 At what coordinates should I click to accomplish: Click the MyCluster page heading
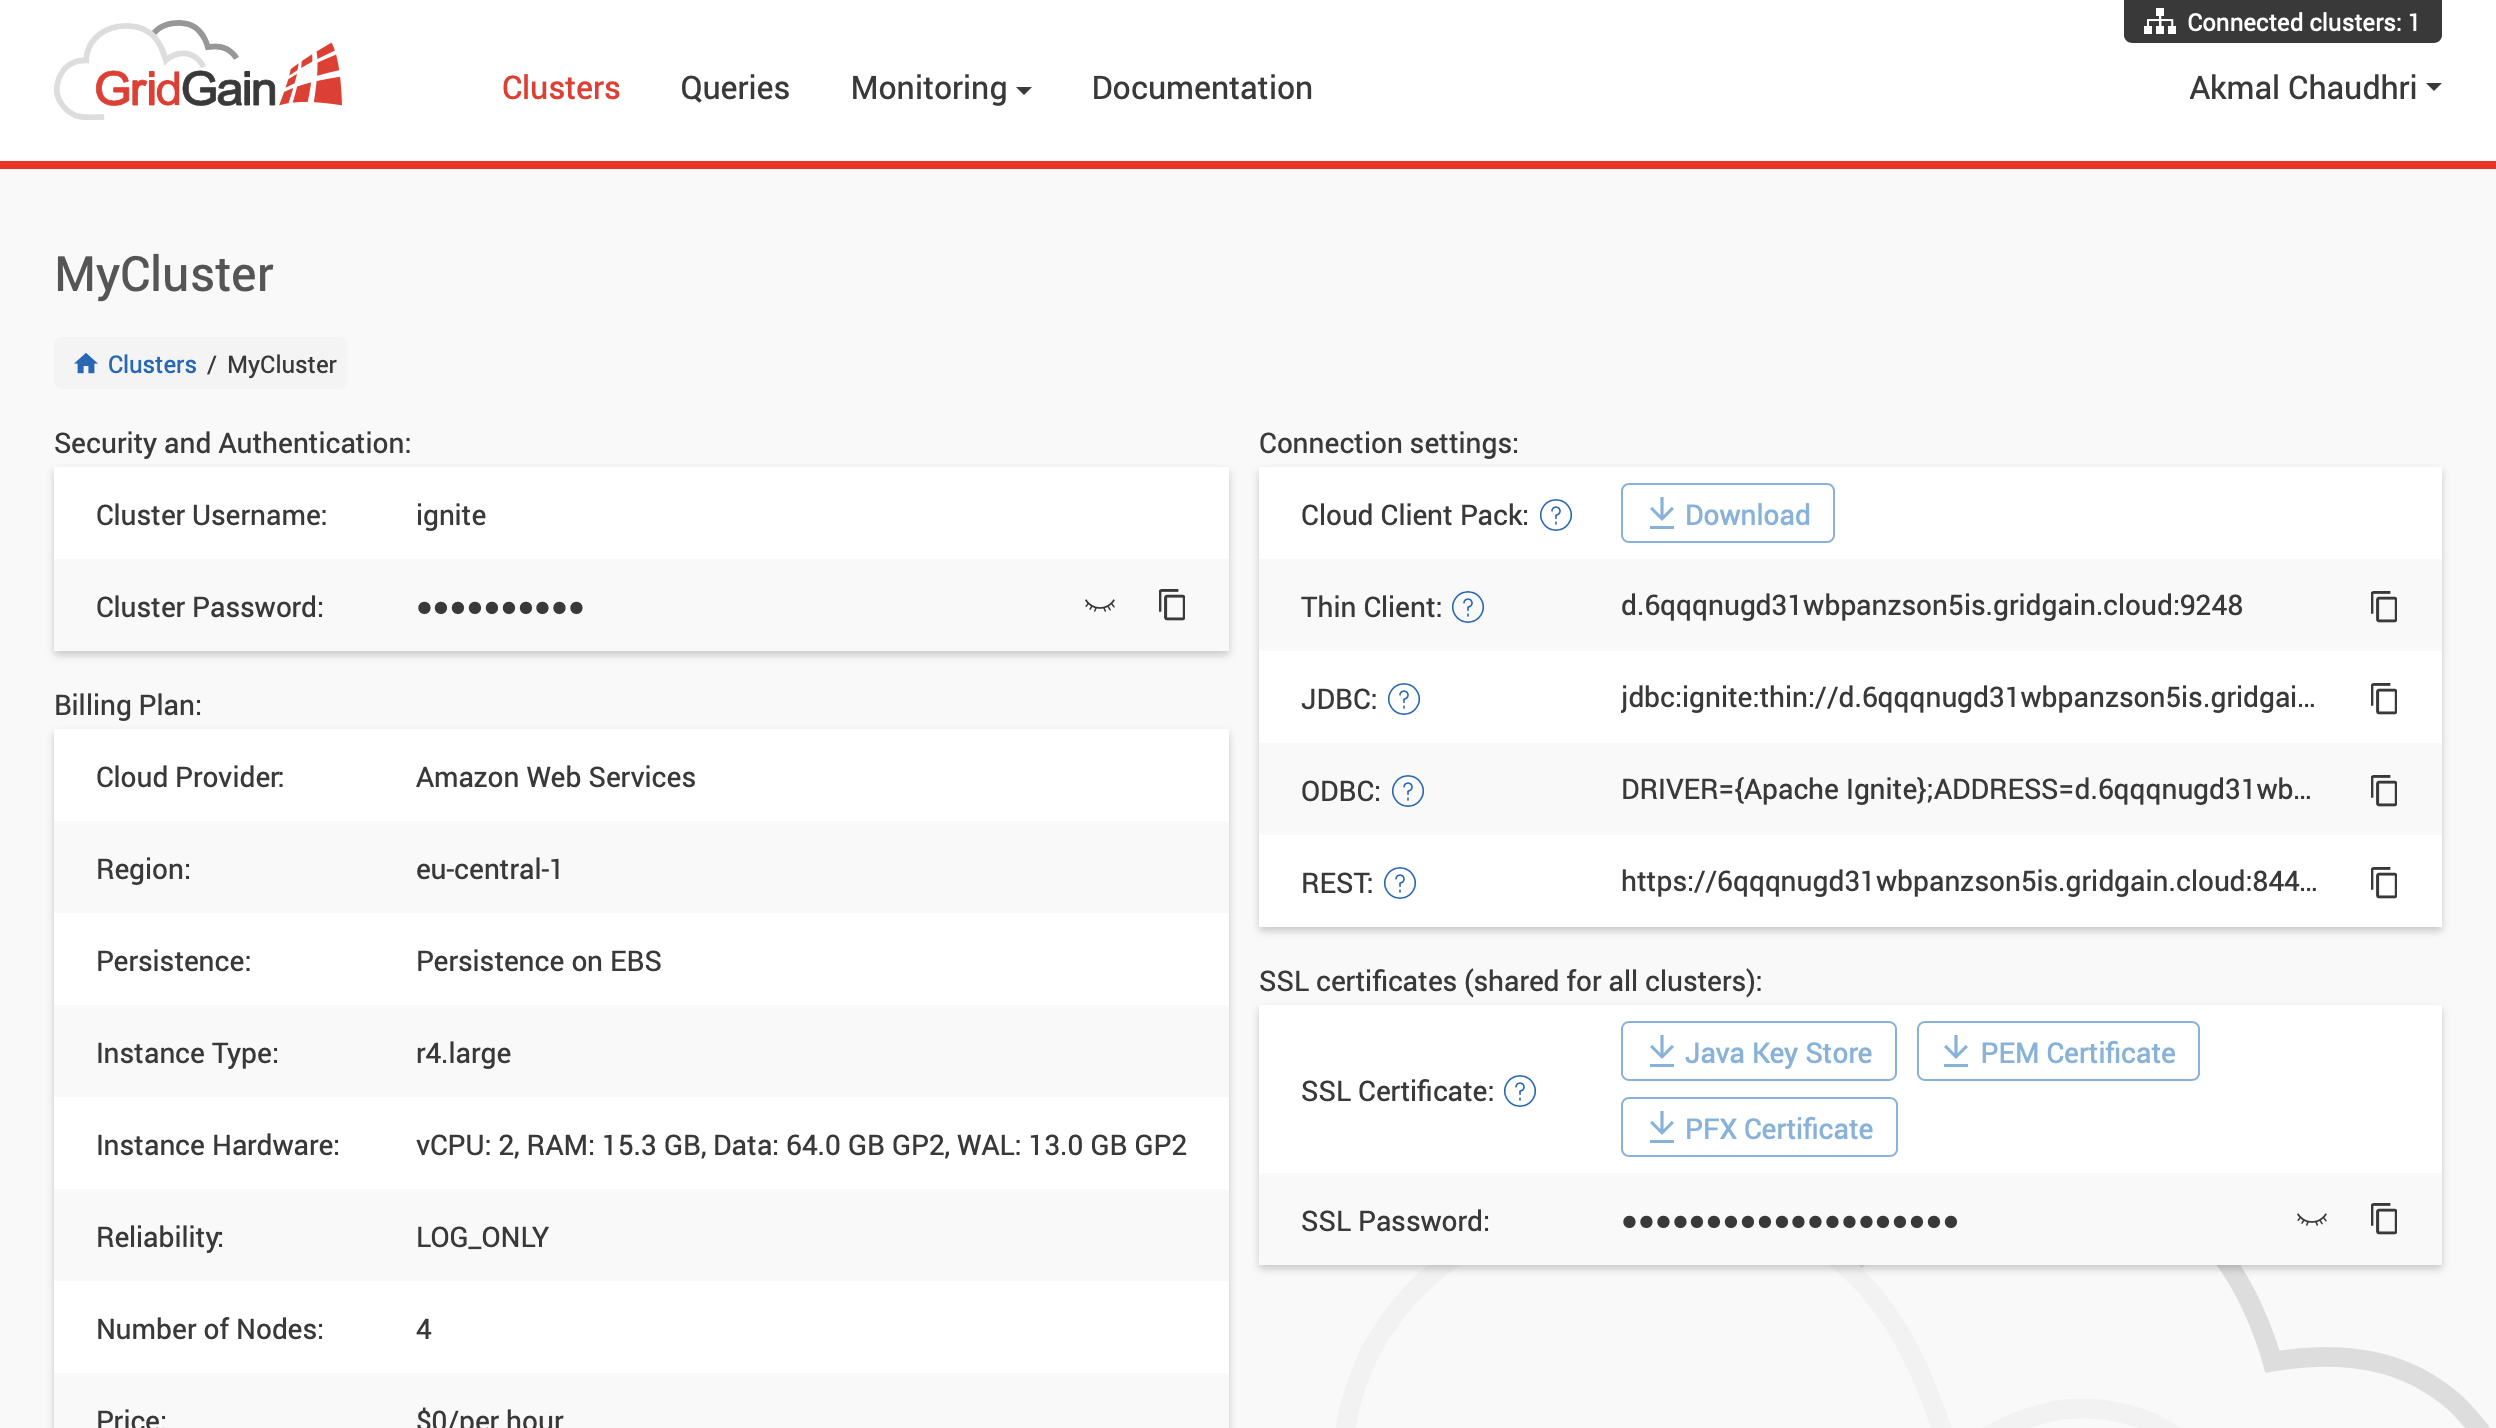pyautogui.click(x=164, y=274)
